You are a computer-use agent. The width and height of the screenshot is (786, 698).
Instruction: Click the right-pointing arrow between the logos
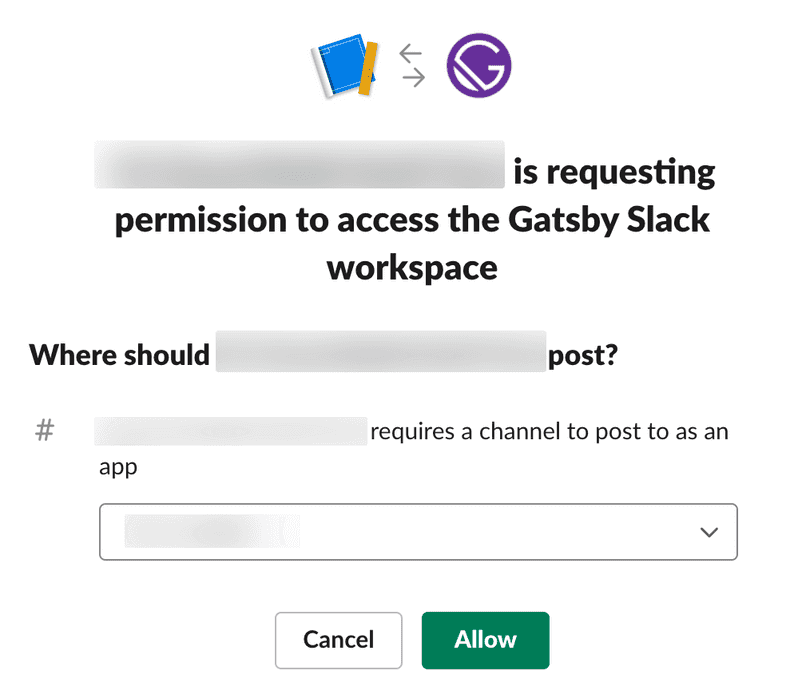(412, 78)
